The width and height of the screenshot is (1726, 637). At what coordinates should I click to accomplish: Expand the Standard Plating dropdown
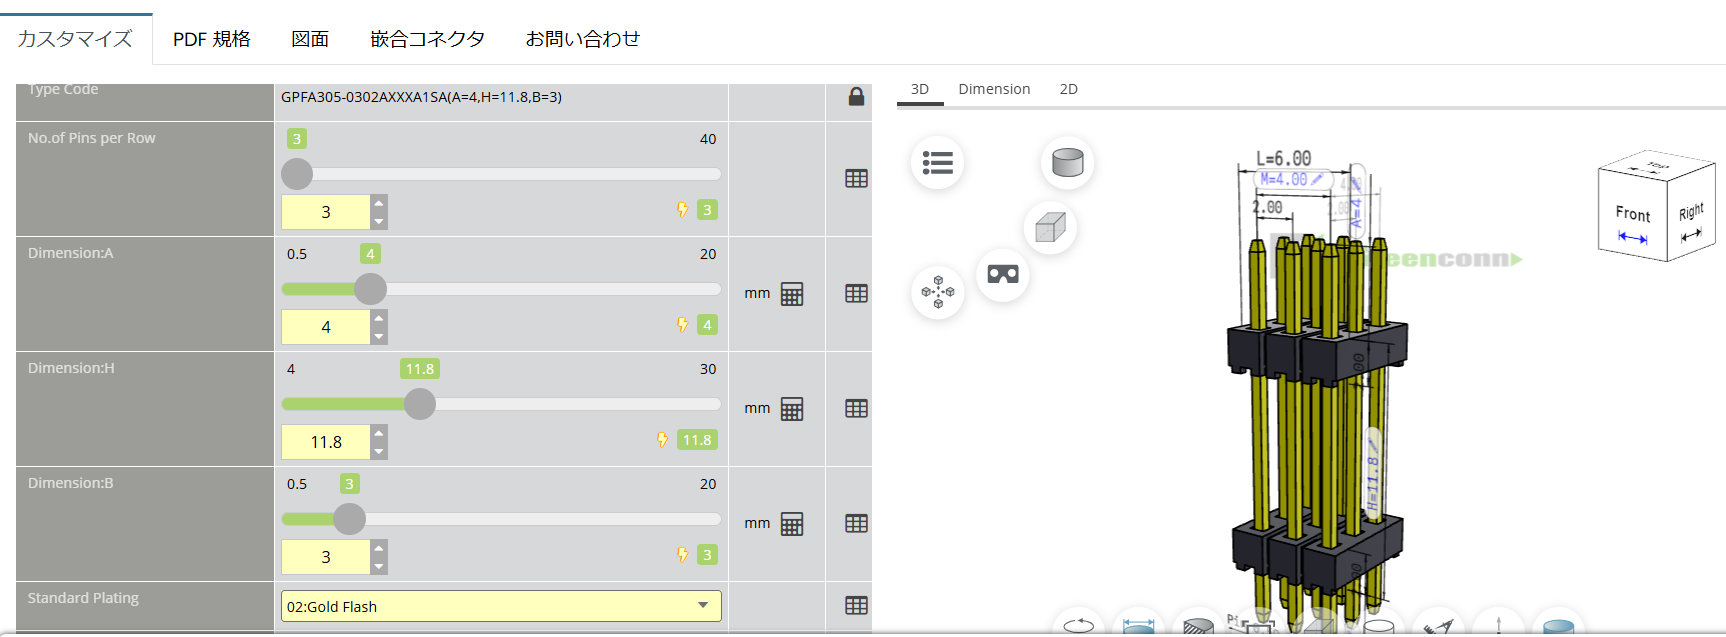501,606
